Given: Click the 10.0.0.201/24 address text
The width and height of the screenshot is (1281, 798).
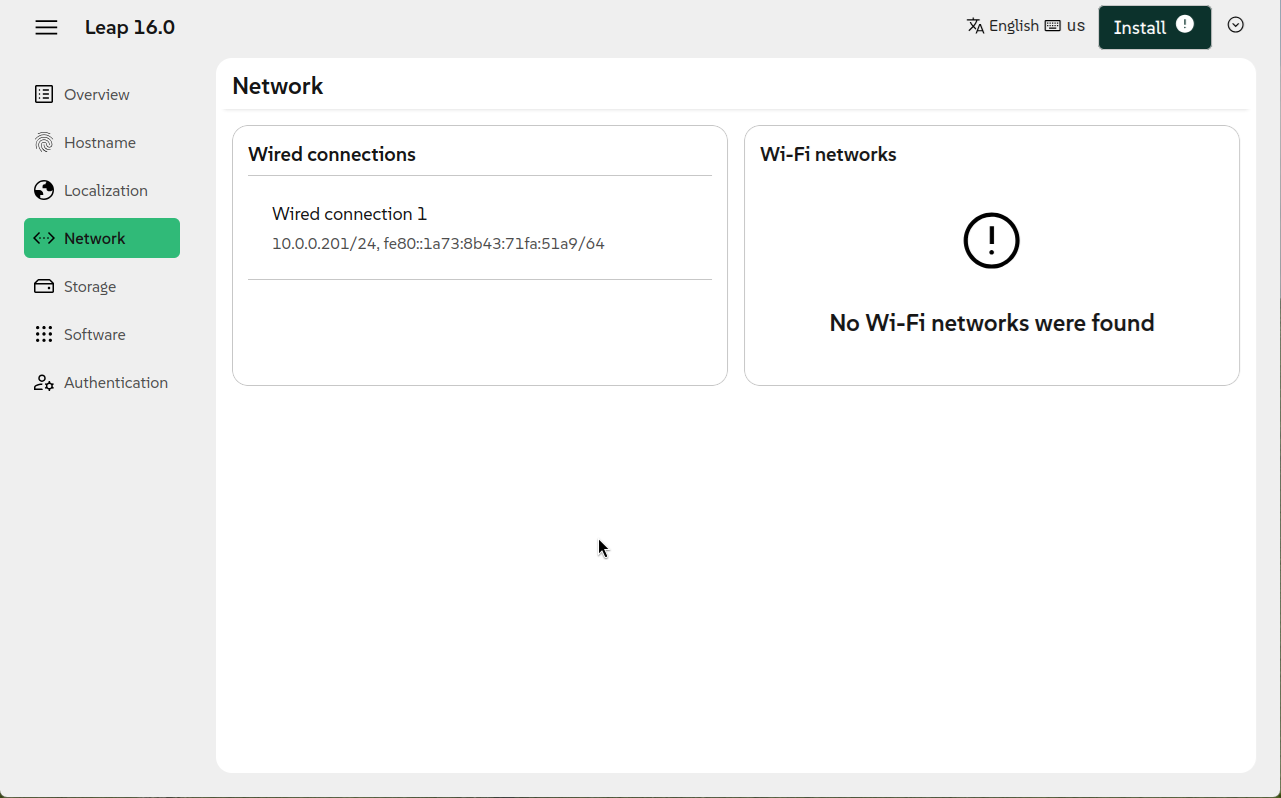Looking at the screenshot, I should [324, 244].
